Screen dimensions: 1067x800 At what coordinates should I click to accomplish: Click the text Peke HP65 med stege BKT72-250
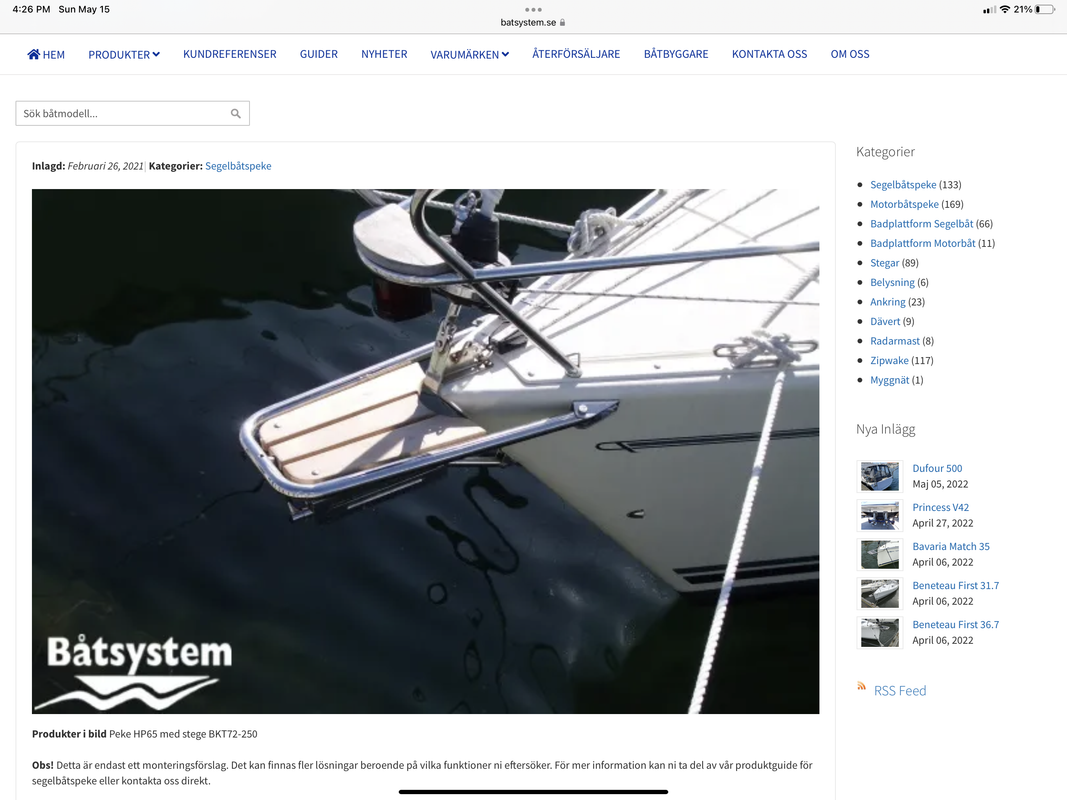coord(183,734)
